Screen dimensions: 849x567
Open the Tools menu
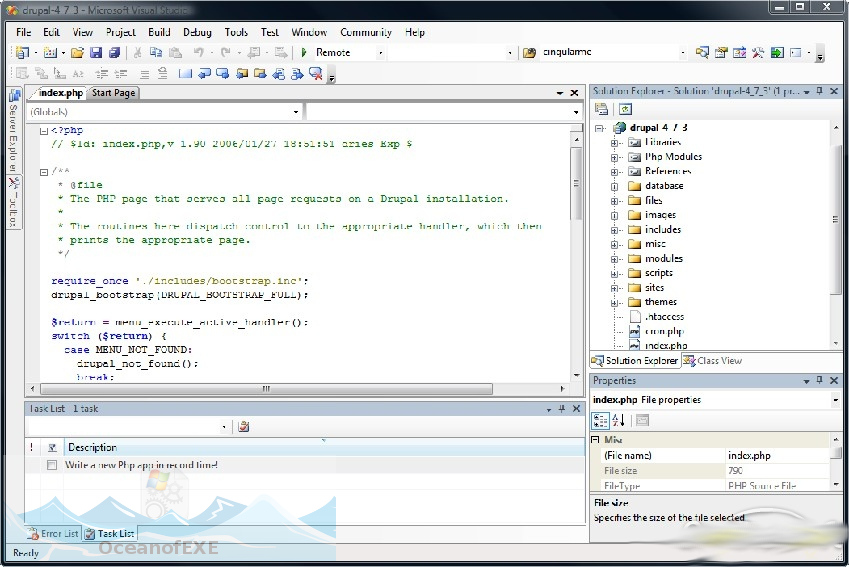click(236, 32)
